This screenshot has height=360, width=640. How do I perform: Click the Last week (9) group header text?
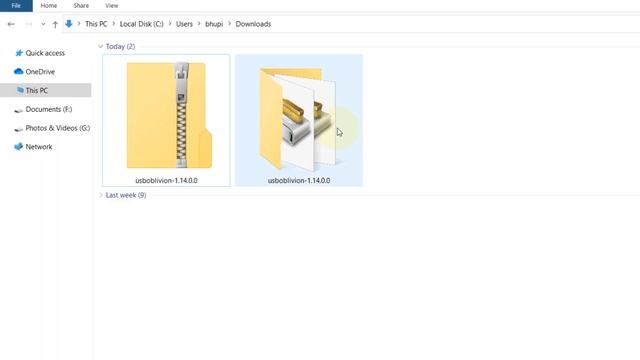tap(126, 195)
